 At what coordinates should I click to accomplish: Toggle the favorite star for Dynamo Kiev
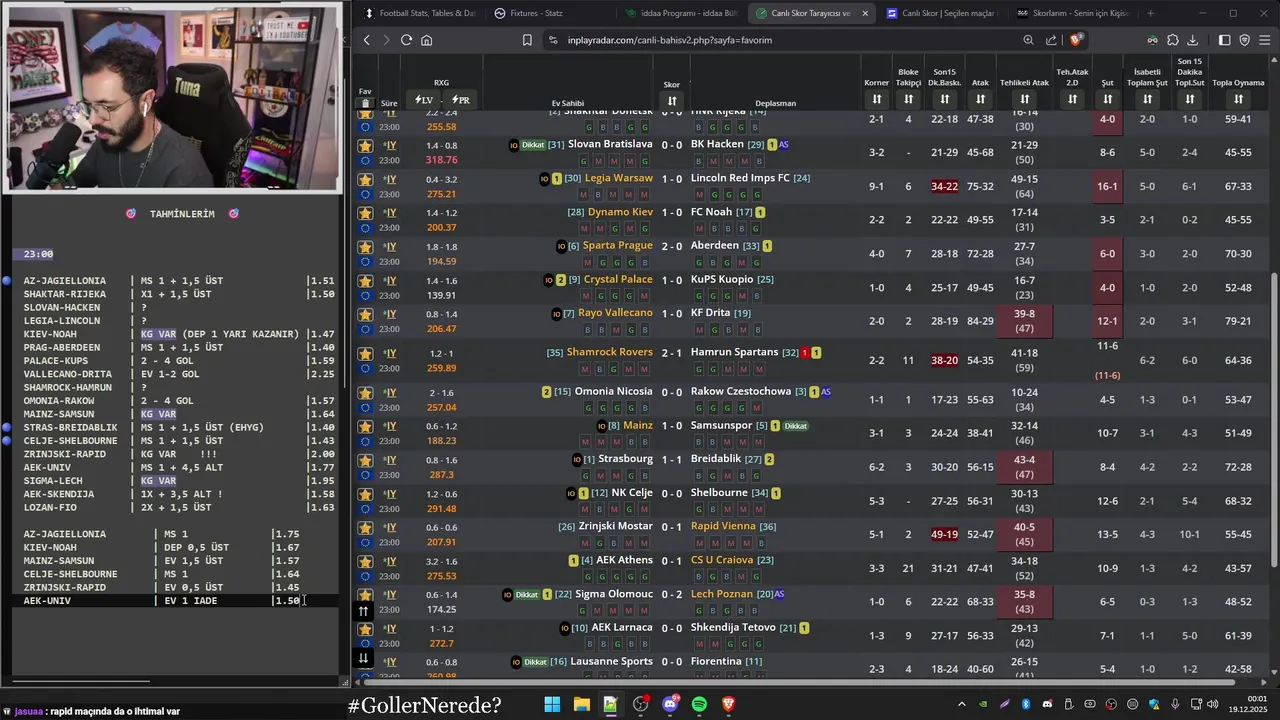(x=365, y=214)
